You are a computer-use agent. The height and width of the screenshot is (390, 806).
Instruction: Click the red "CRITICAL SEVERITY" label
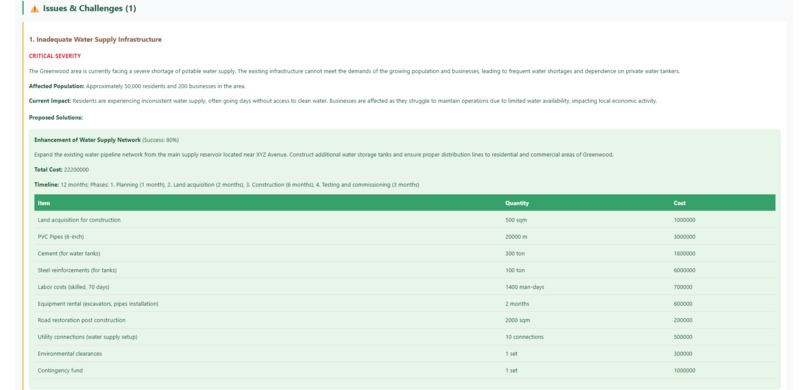[x=55, y=56]
